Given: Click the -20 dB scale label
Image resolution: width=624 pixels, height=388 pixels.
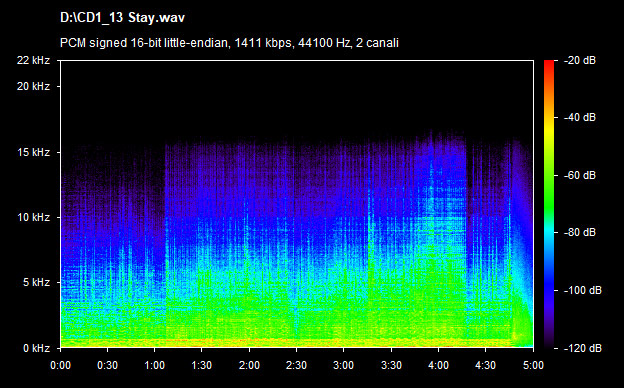Looking at the screenshot, I should click(x=579, y=60).
